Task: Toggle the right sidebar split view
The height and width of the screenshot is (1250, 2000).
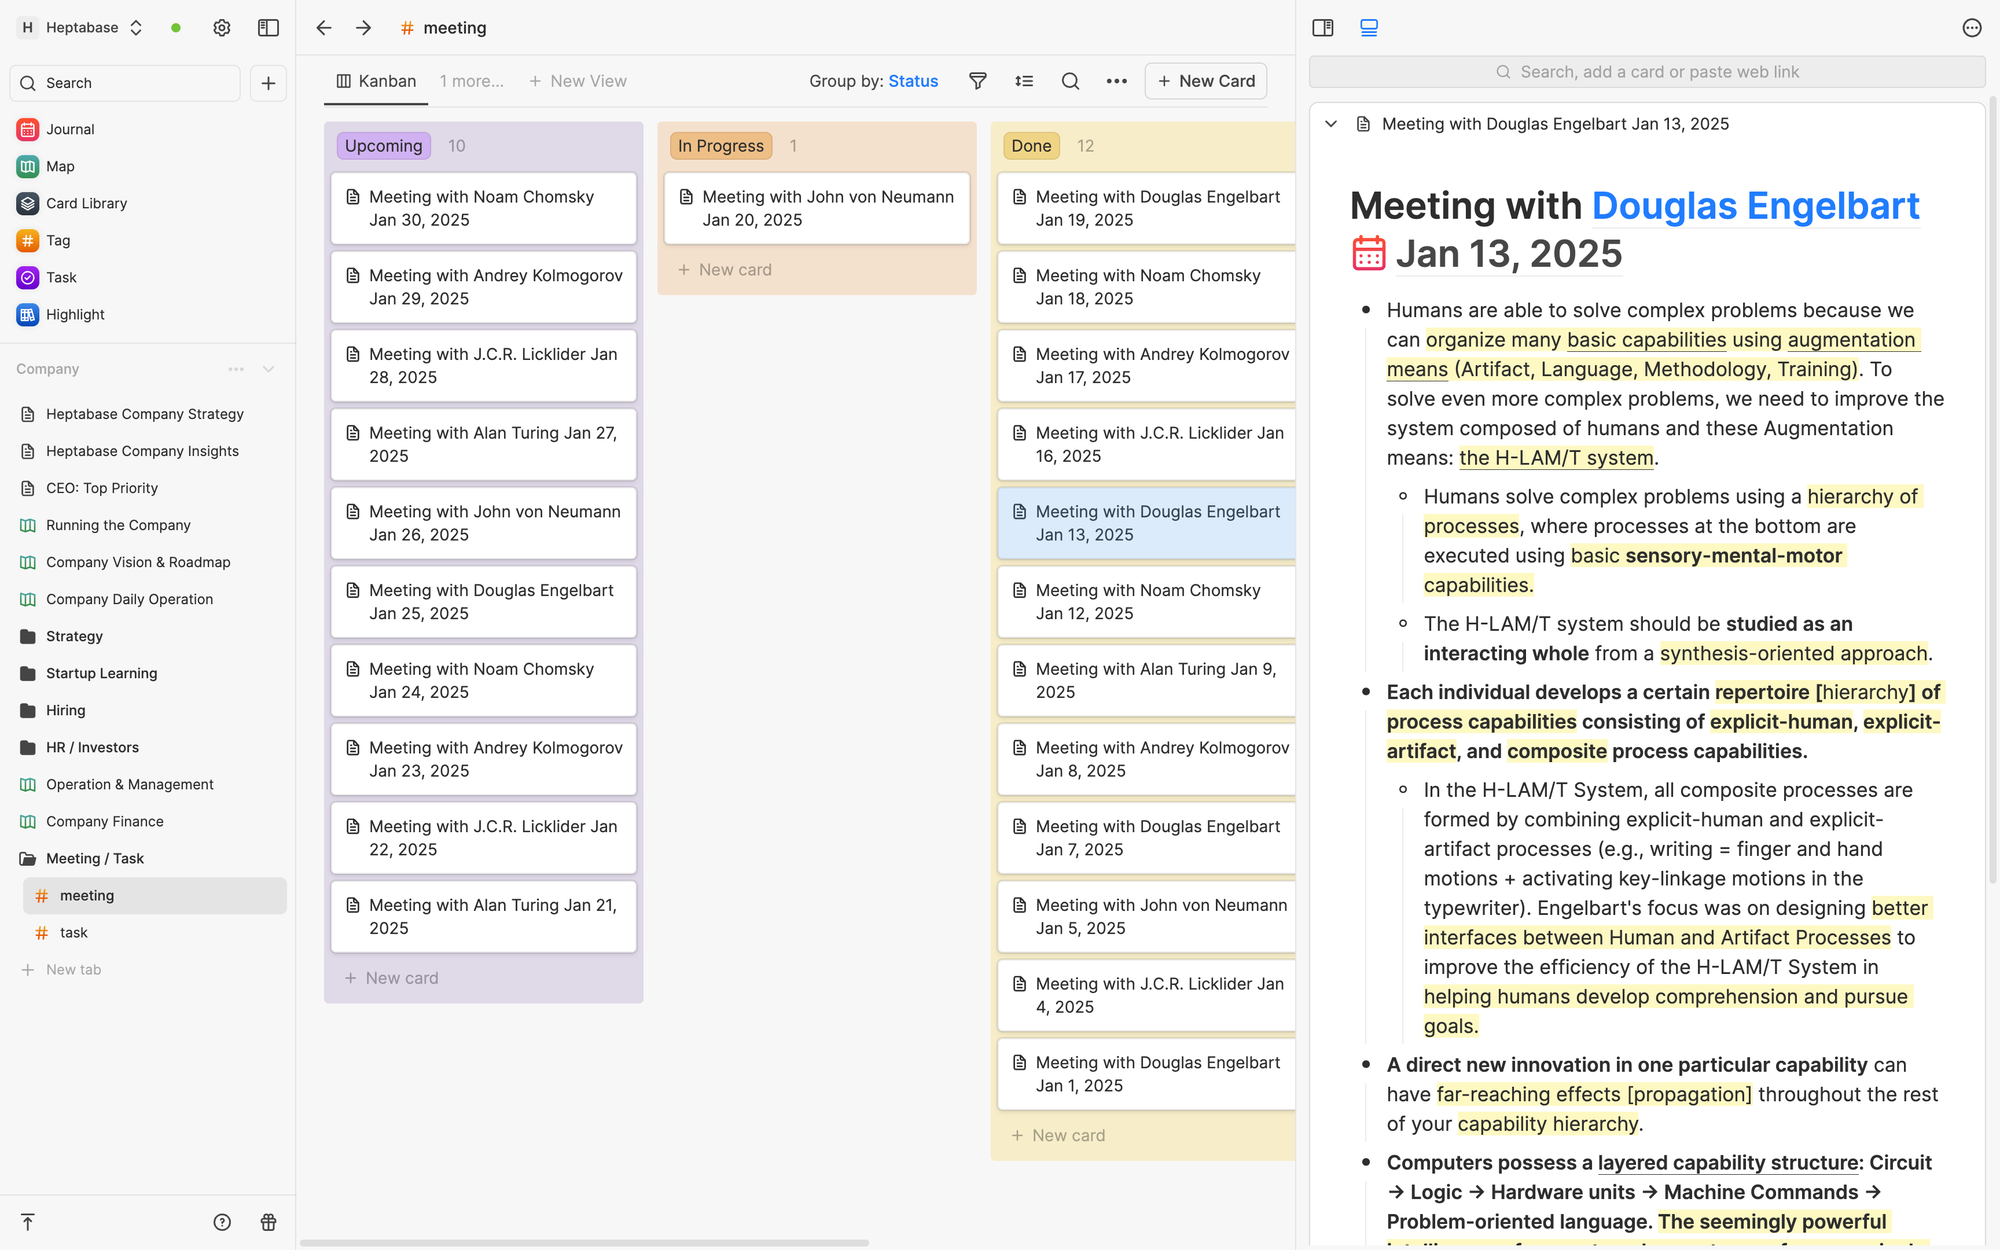Action: (x=1323, y=28)
